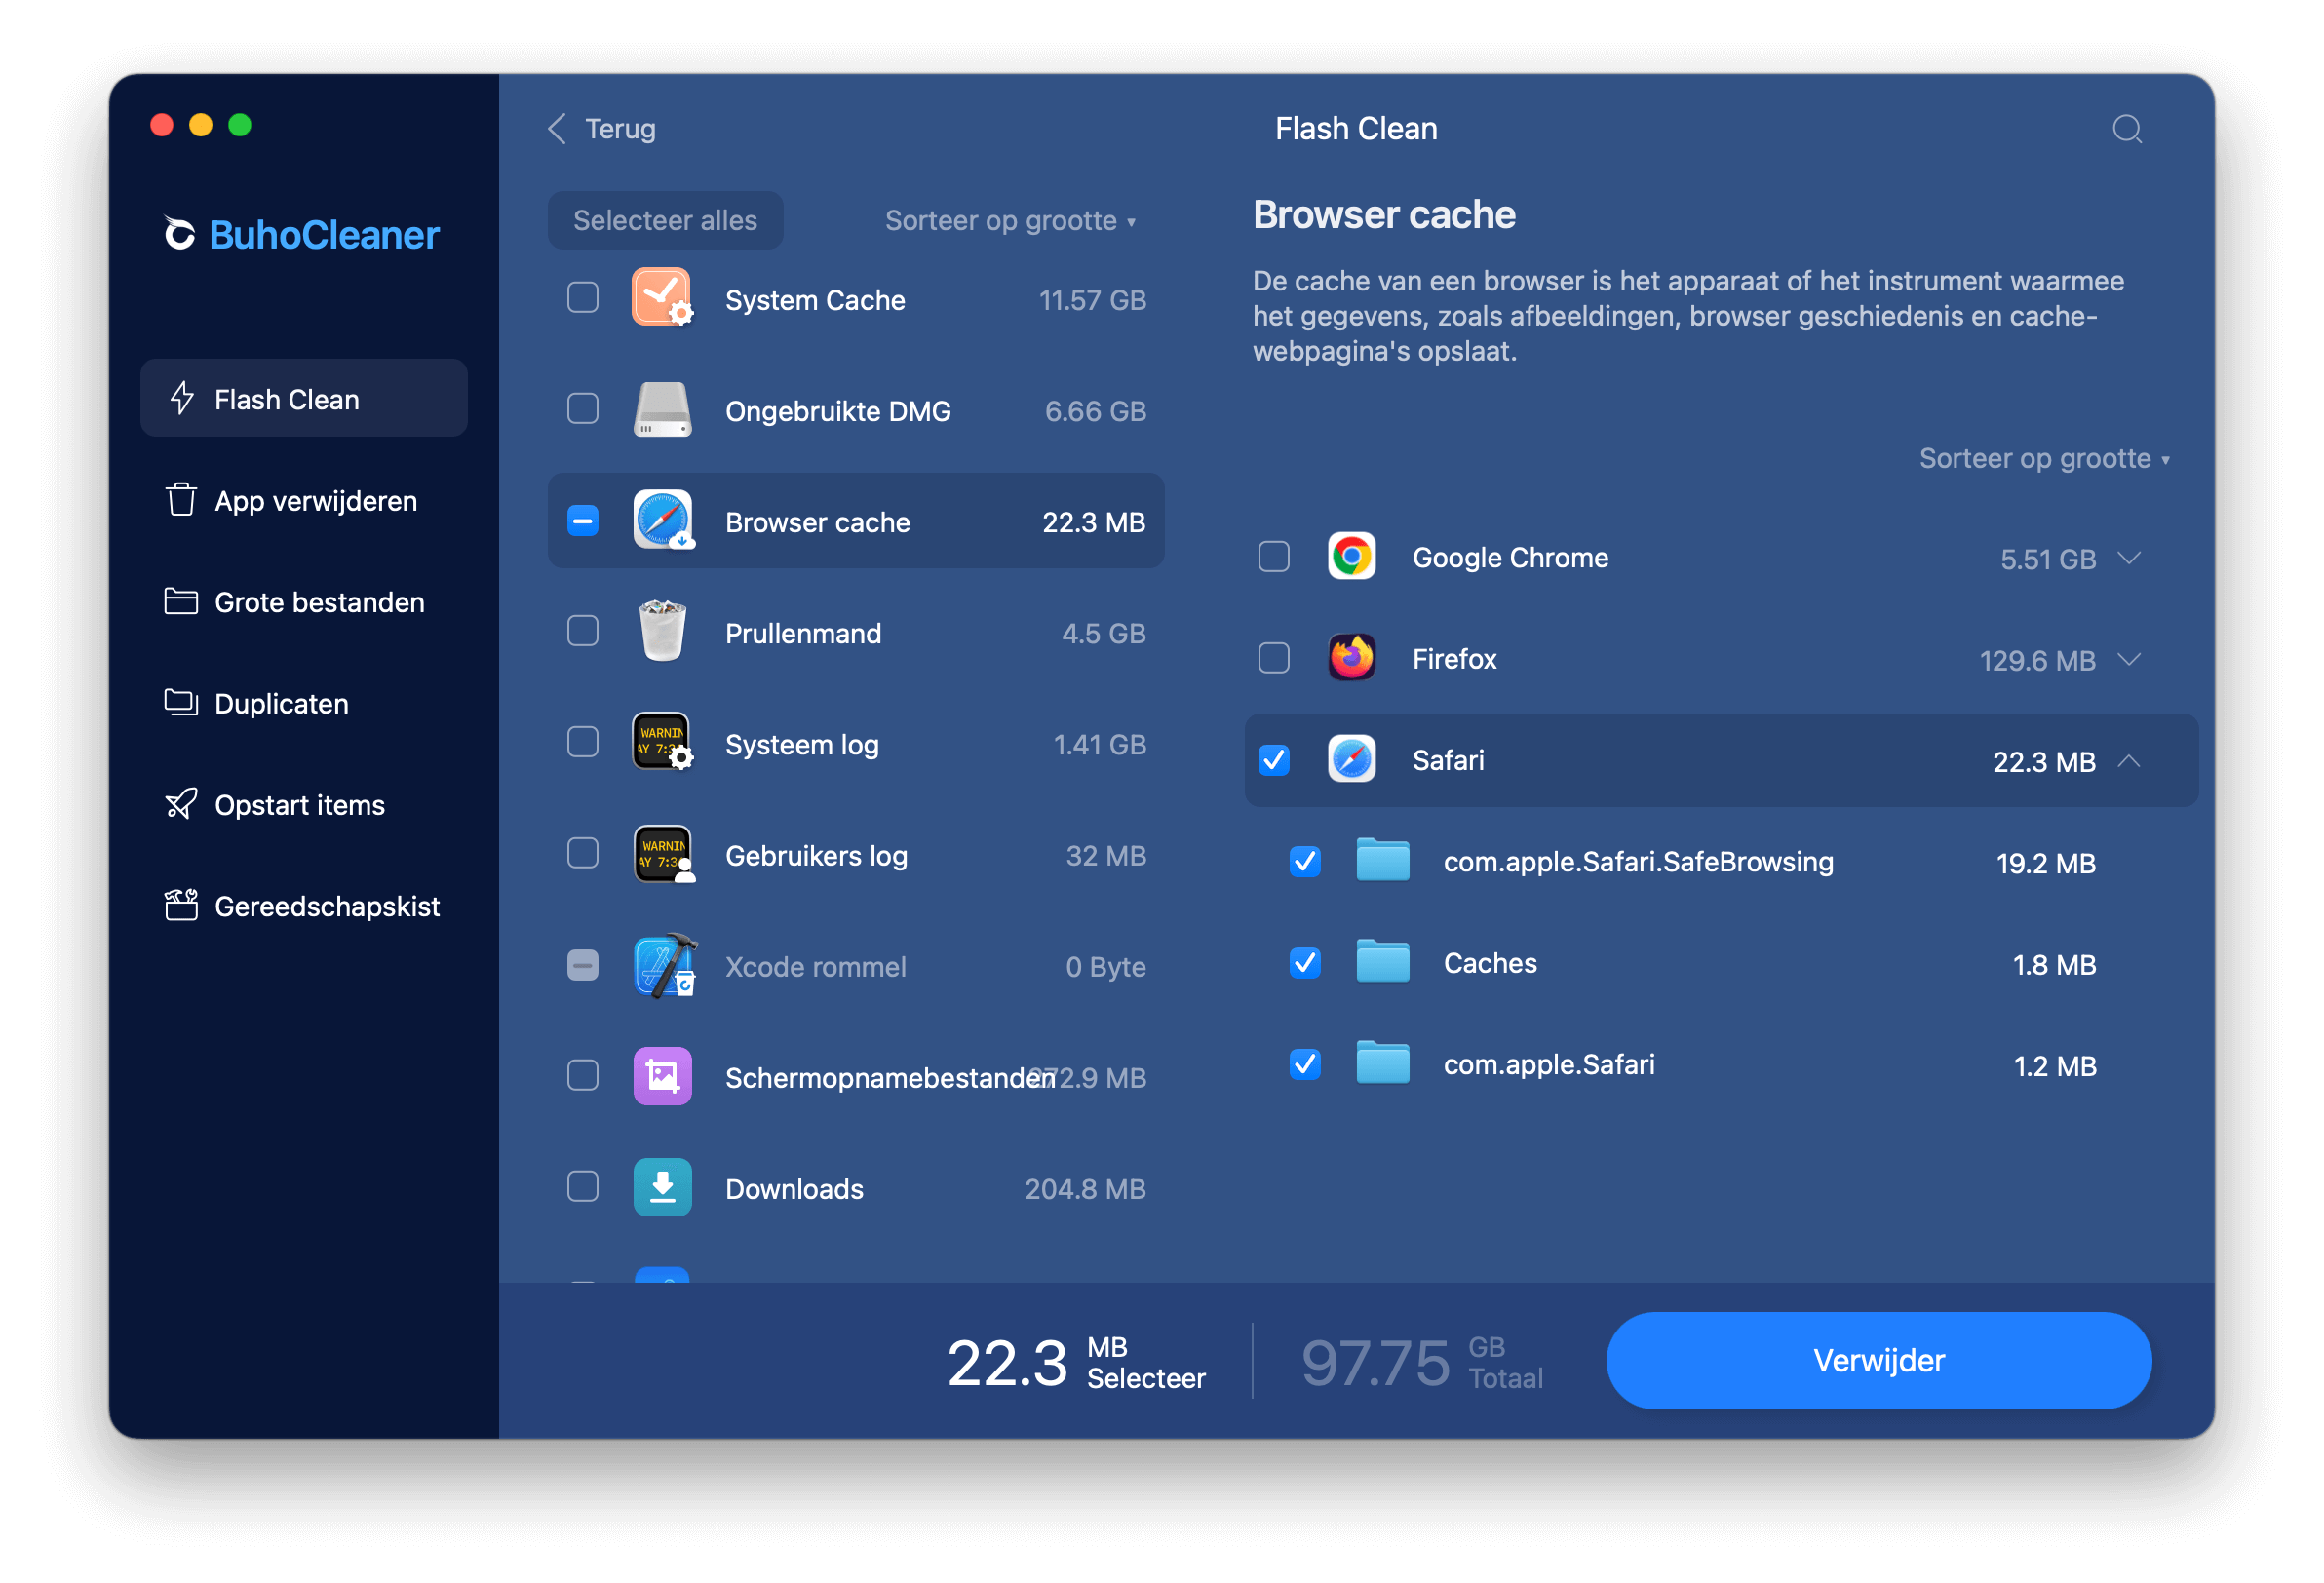The height and width of the screenshot is (1583, 2324).
Task: Open Opstart items in sidebar
Action: [304, 804]
